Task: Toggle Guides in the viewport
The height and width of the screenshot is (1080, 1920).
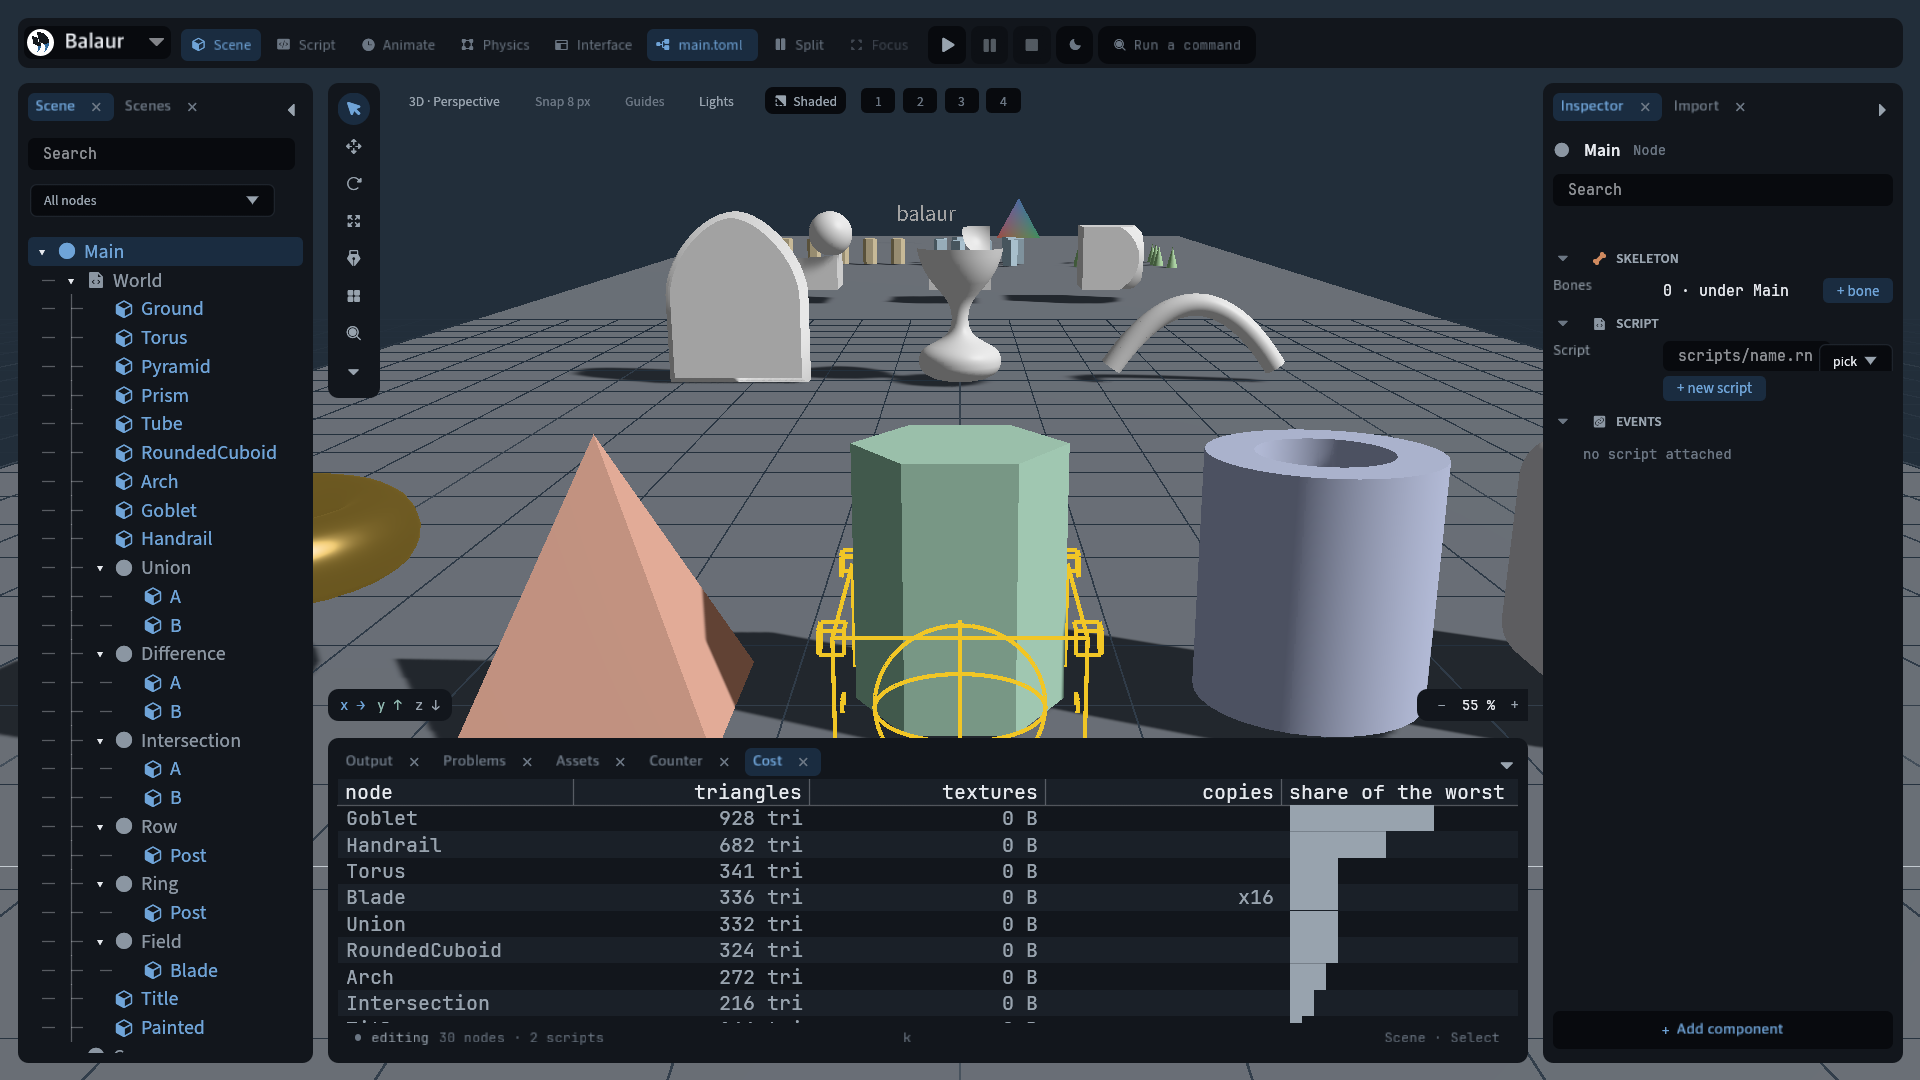Action: click(644, 101)
